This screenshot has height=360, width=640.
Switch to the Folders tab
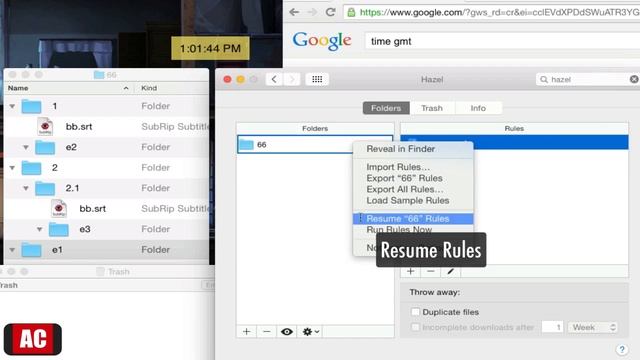386,108
